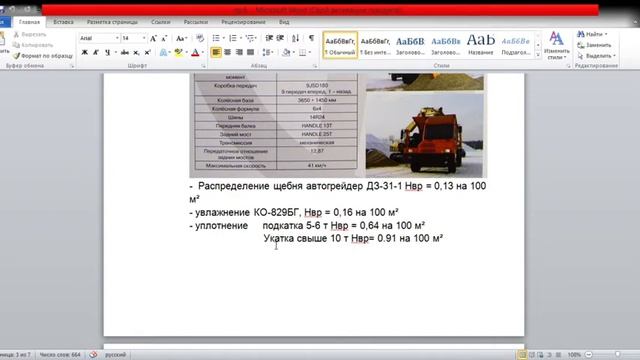Switch to Разметка страницы tab
640x360 pixels.
pos(112,22)
